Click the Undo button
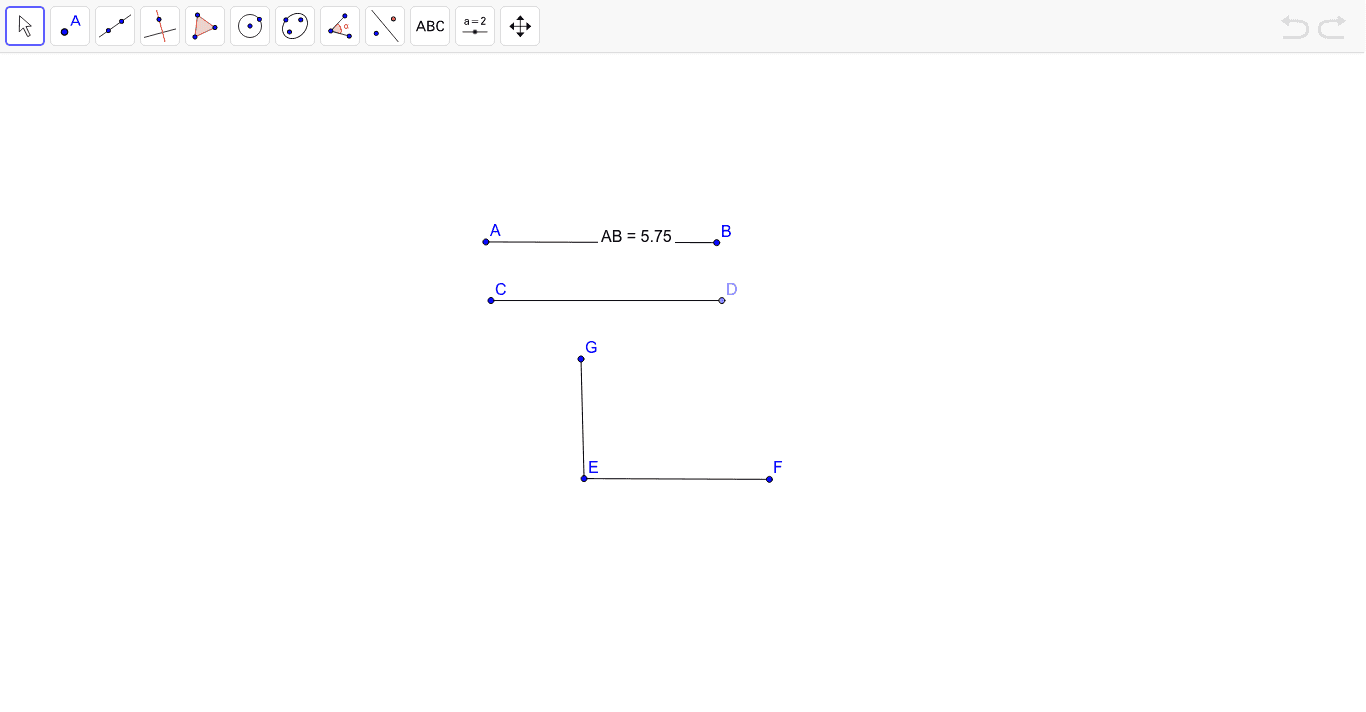Screen dimensions: 1366x712 (x=1295, y=27)
